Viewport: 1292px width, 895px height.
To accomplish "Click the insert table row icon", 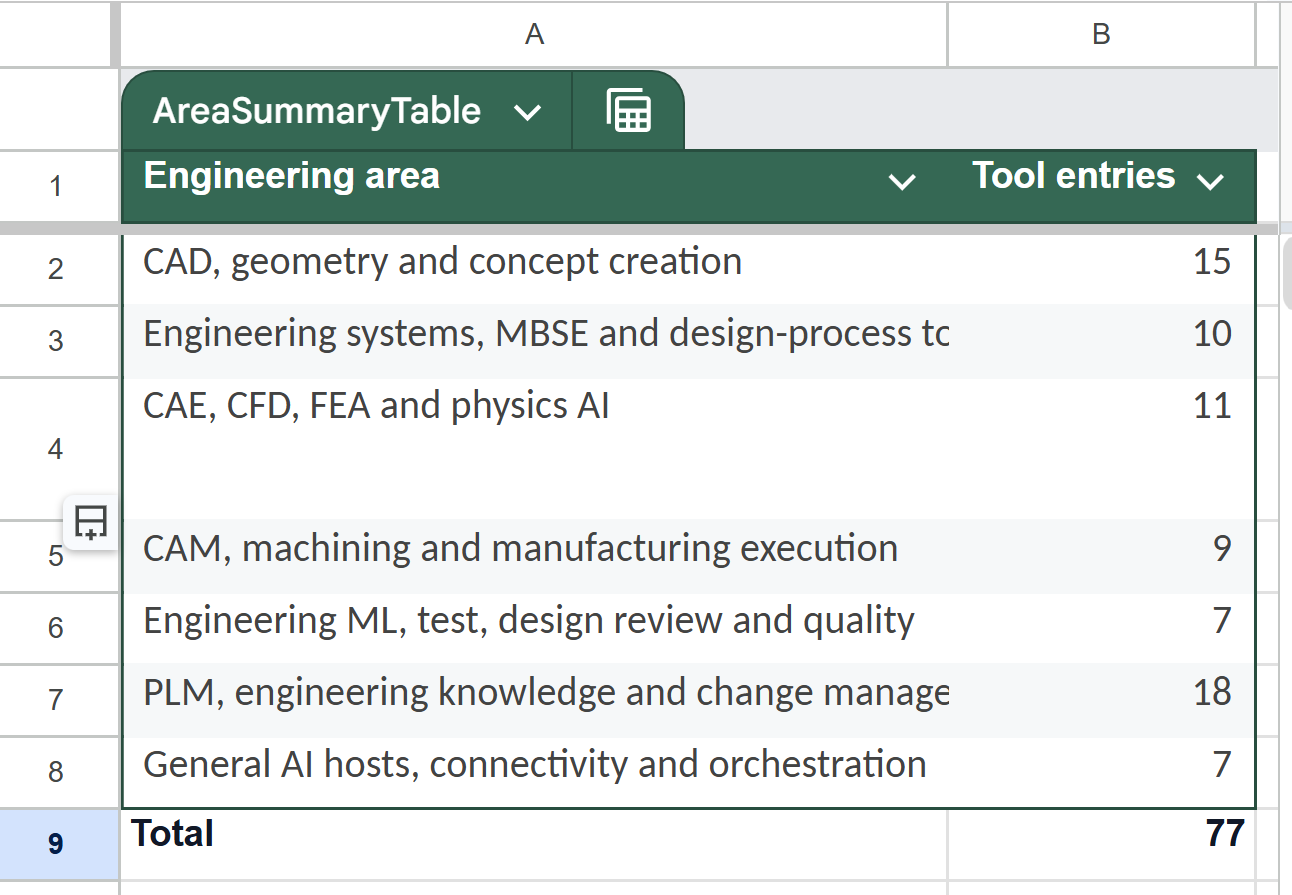I will pos(91,522).
